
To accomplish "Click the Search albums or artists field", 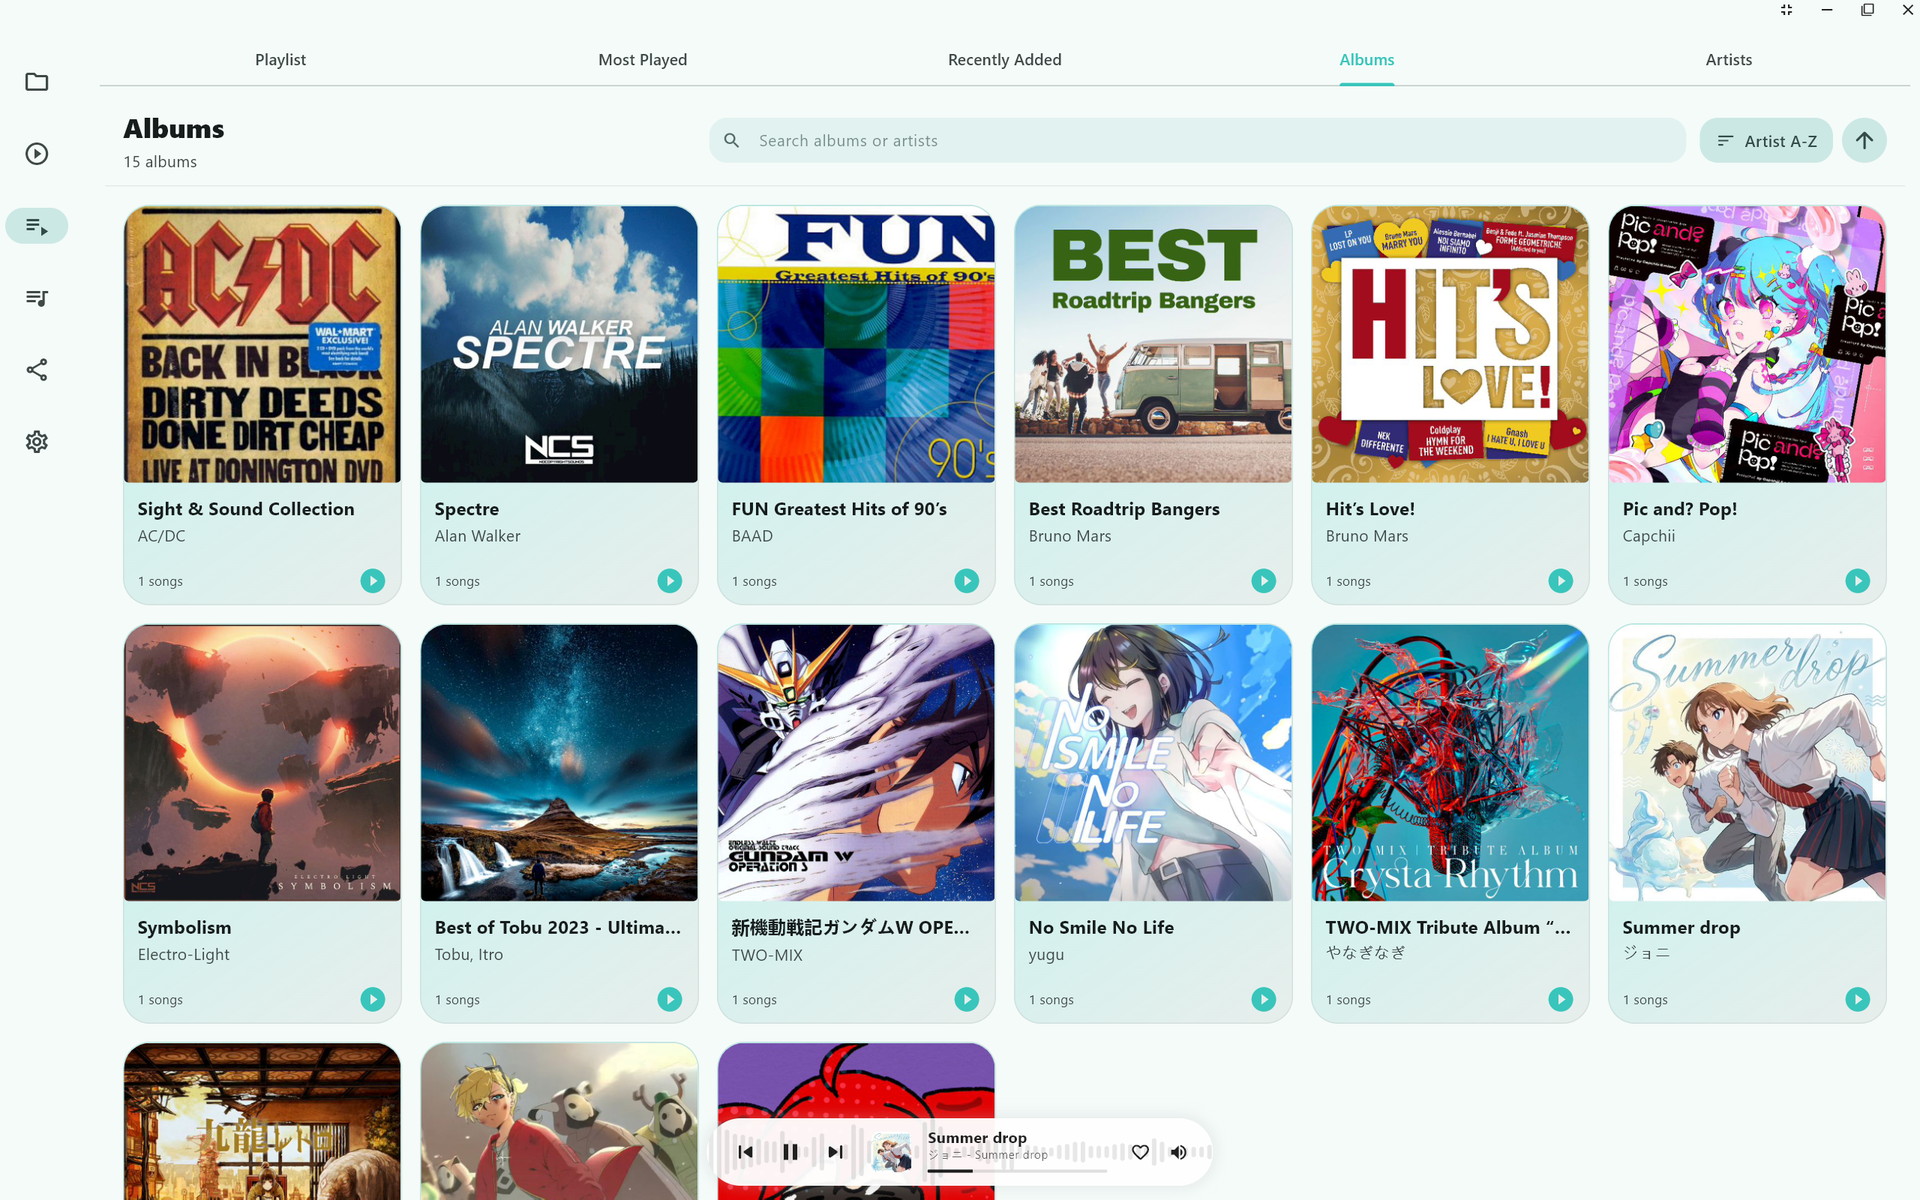I will click(1198, 141).
